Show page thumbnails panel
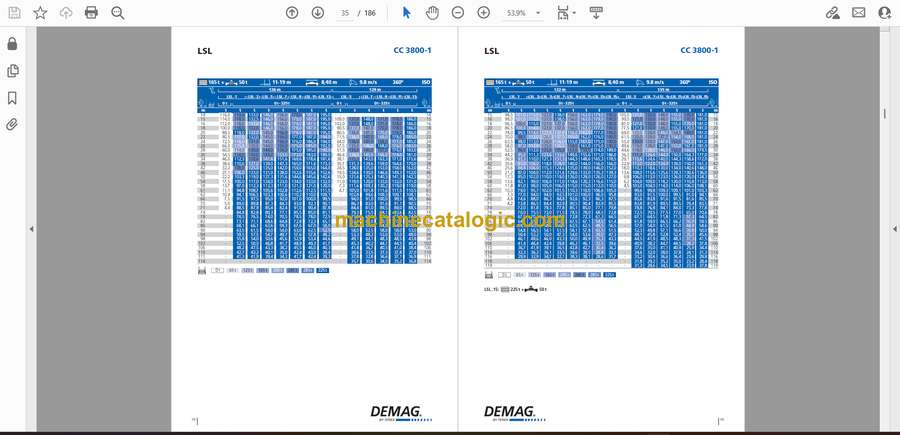 pos(12,71)
